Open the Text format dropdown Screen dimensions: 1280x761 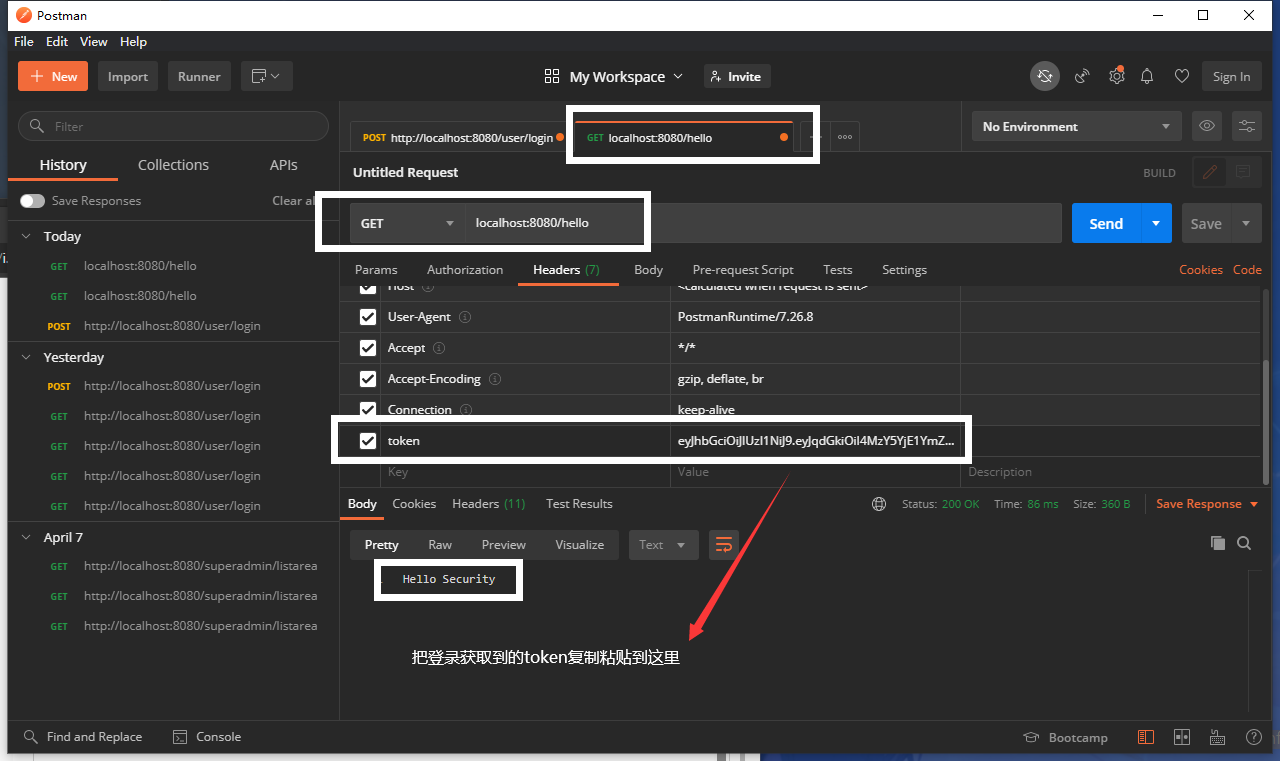pyautogui.click(x=663, y=544)
